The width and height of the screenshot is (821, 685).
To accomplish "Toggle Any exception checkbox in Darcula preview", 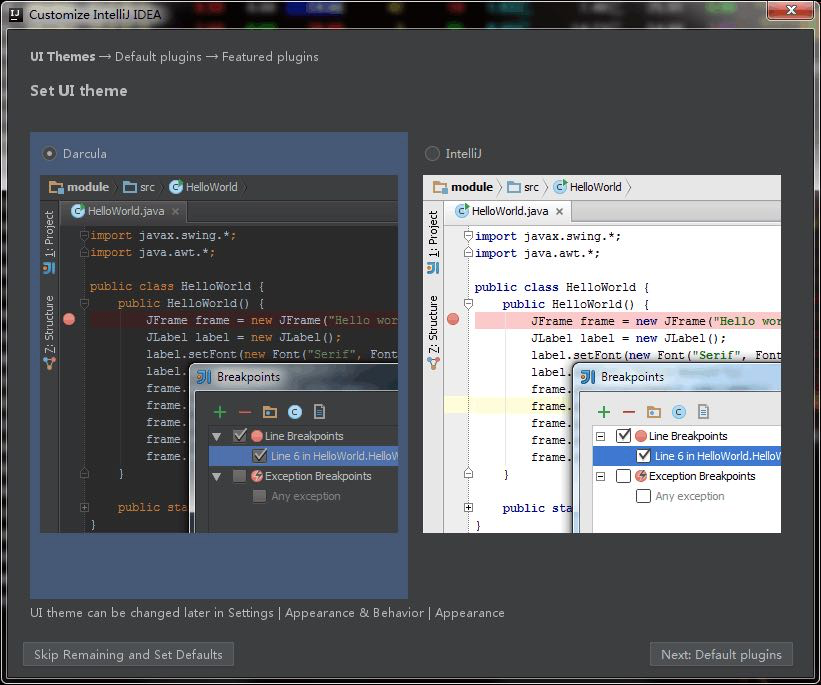I will (259, 496).
